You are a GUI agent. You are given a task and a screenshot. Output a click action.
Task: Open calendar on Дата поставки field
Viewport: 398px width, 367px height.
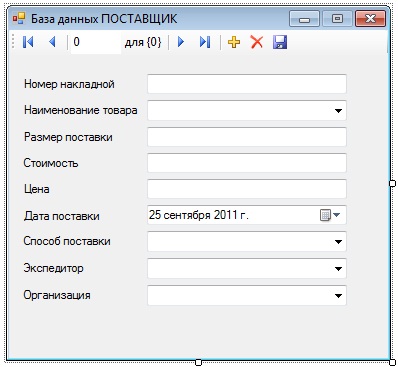(330, 215)
